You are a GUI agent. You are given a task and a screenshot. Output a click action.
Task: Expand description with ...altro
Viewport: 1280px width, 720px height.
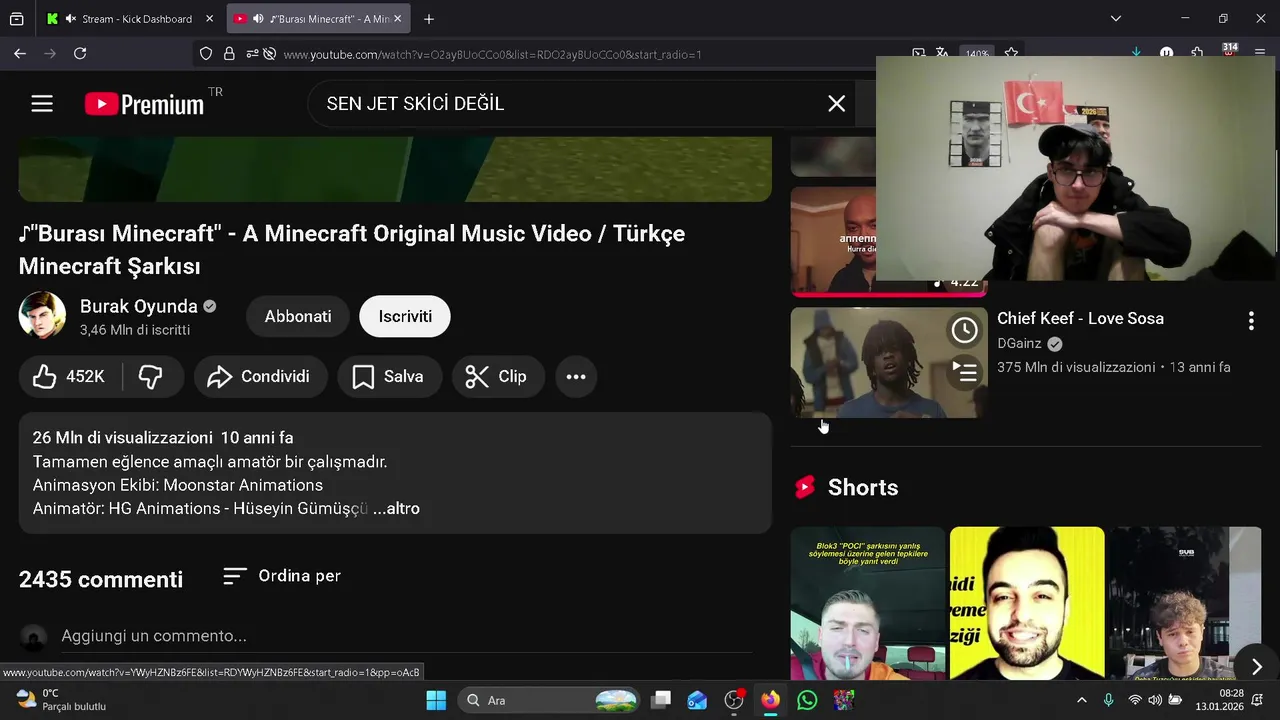396,509
